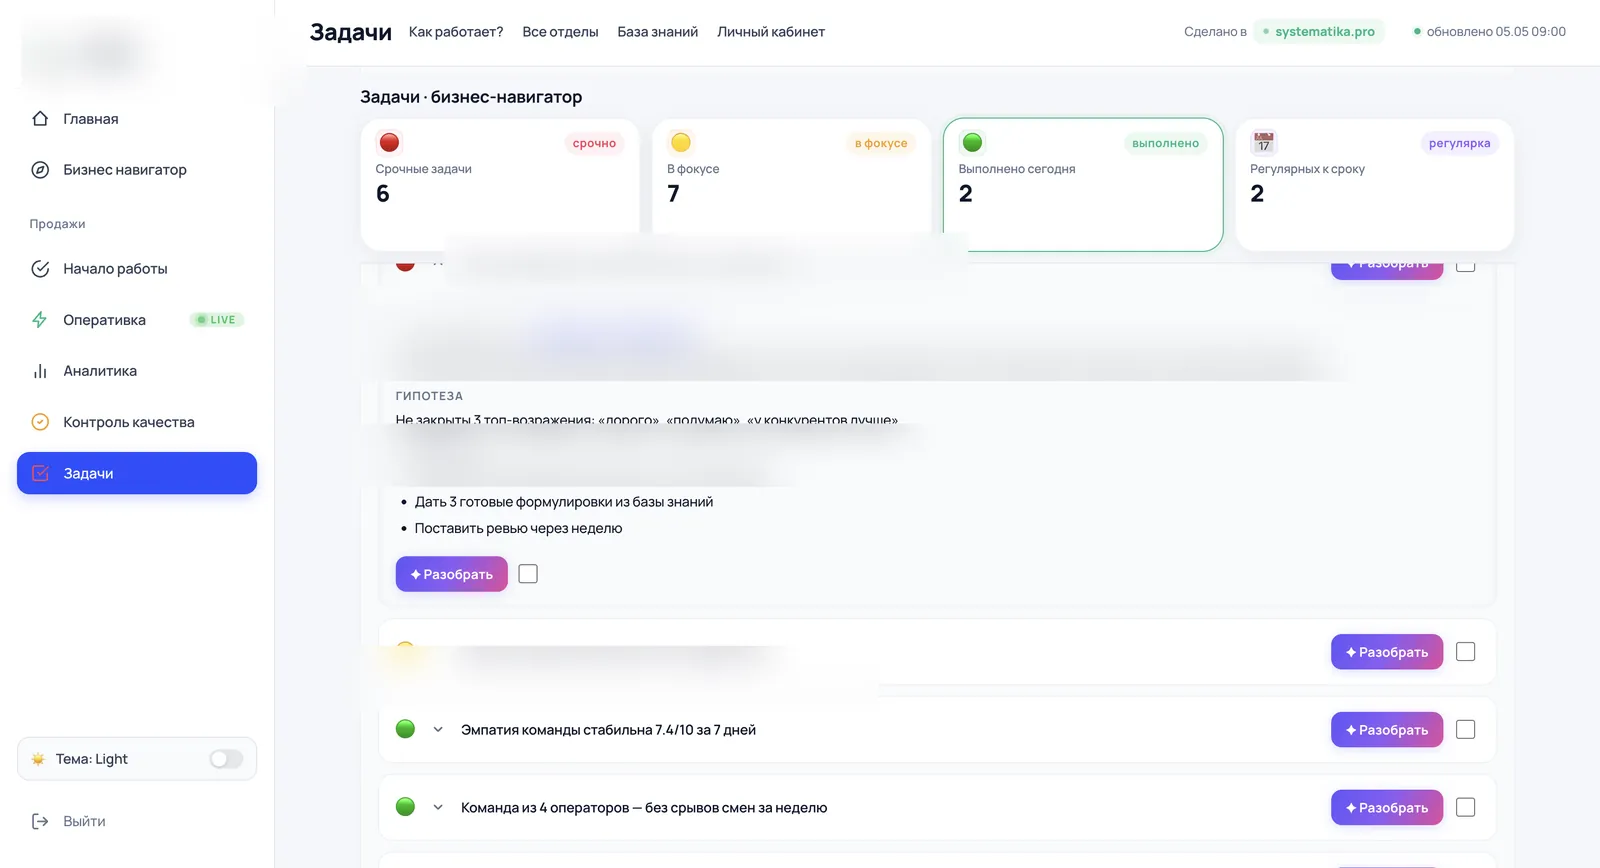Open Все отделы in top navigation

point(560,32)
